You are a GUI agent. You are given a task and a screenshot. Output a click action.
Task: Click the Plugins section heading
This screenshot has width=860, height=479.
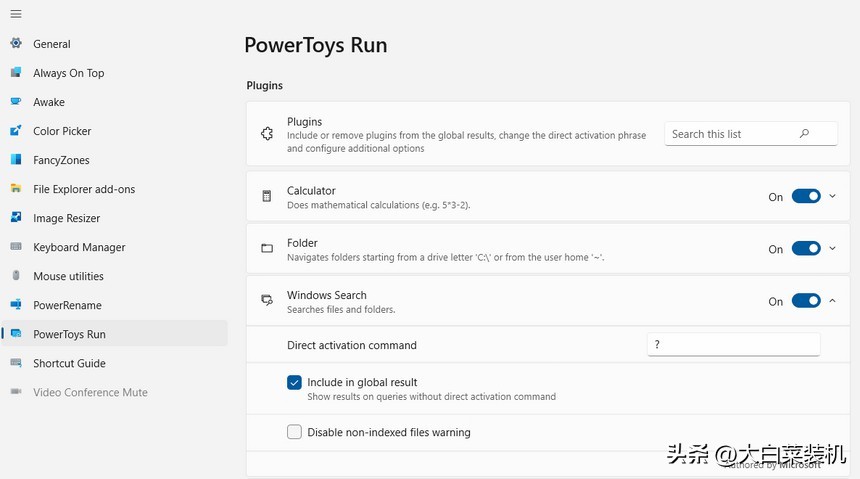(264, 85)
